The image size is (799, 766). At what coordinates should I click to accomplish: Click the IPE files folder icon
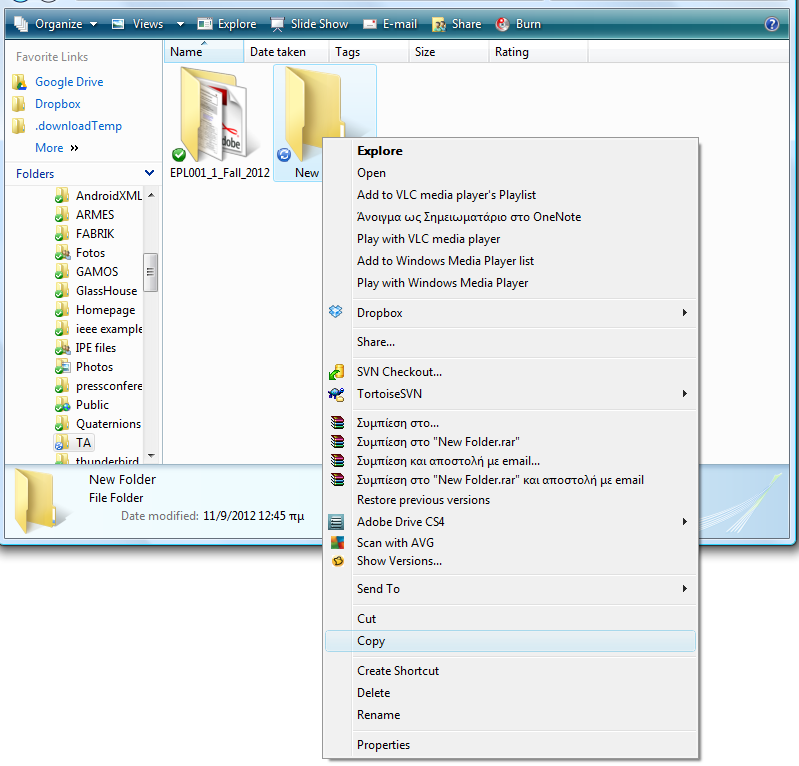point(63,348)
